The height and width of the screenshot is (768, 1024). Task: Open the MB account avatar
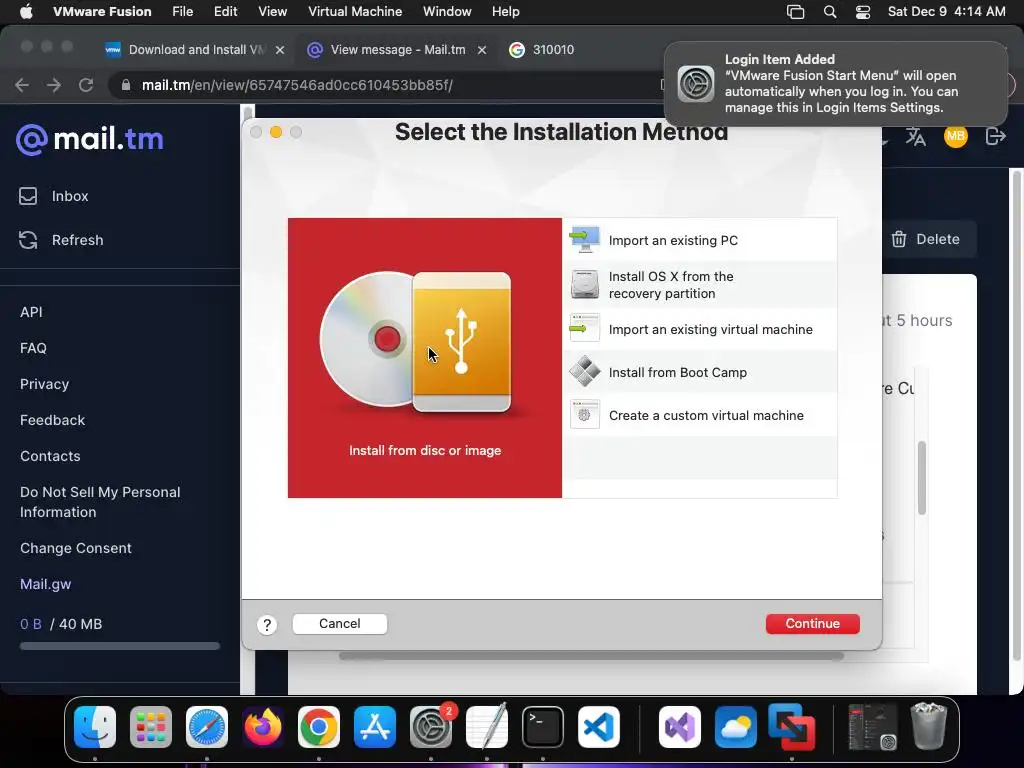click(955, 136)
